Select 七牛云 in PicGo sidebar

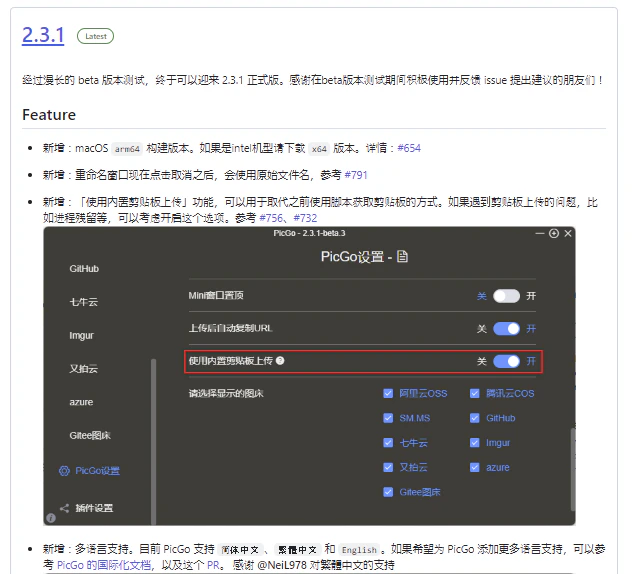click(84, 302)
